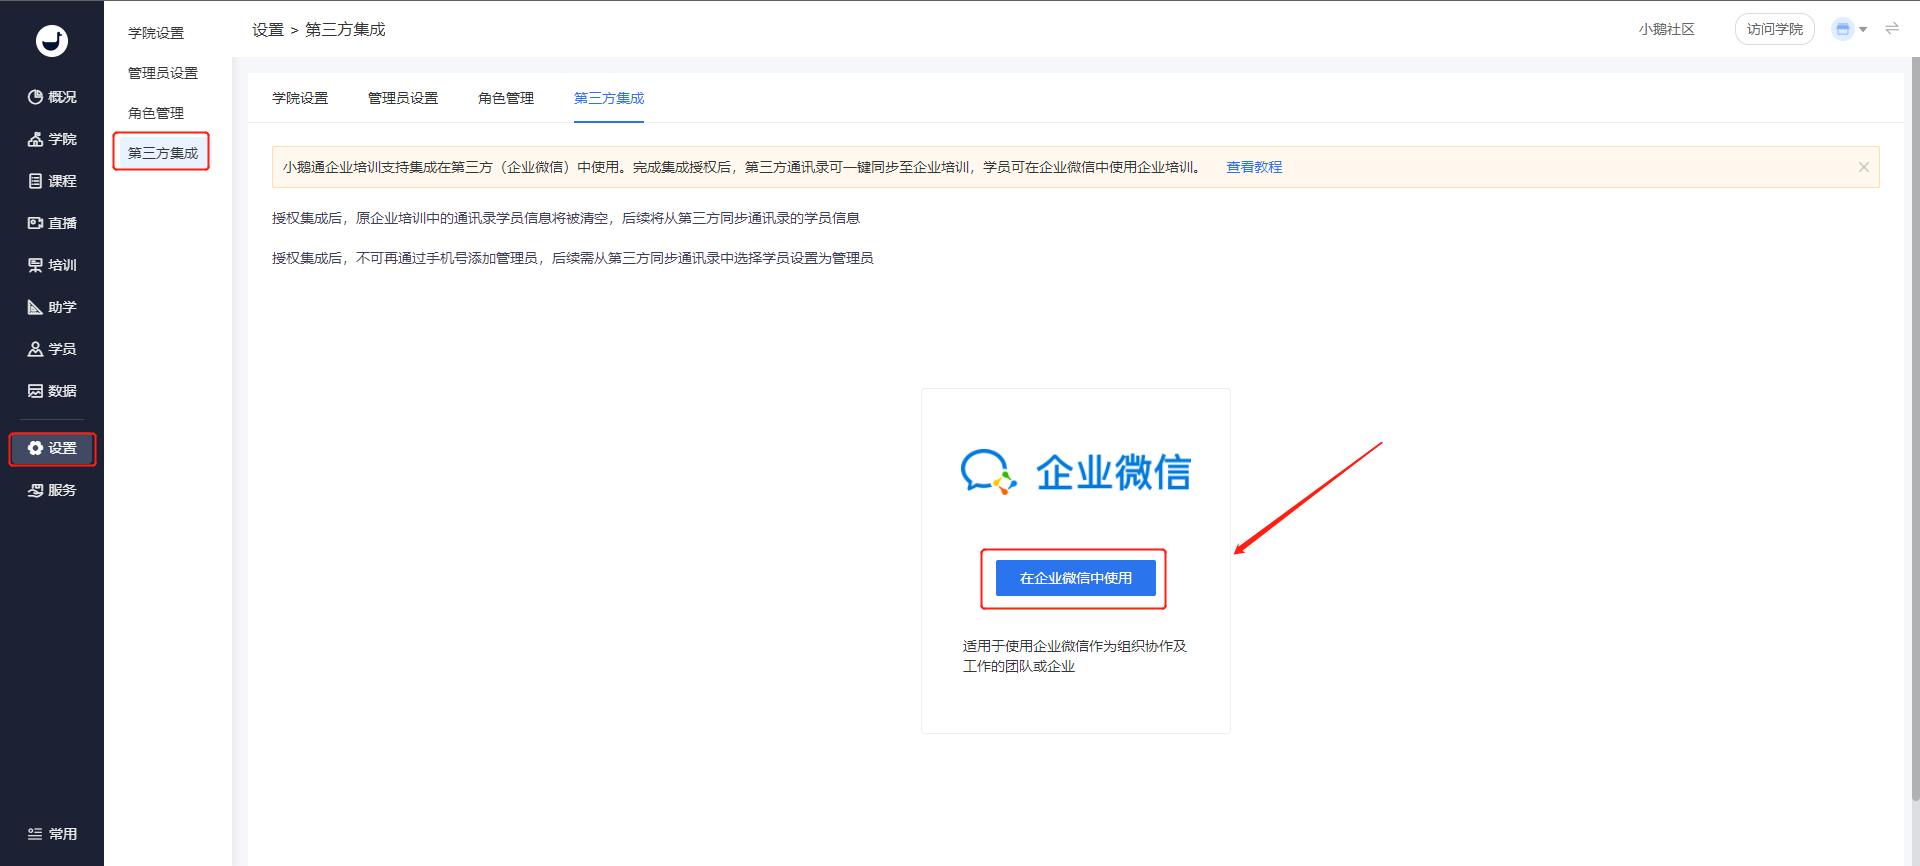Click the 企业微信 logo on the card
The image size is (1920, 866).
pyautogui.click(x=1076, y=472)
